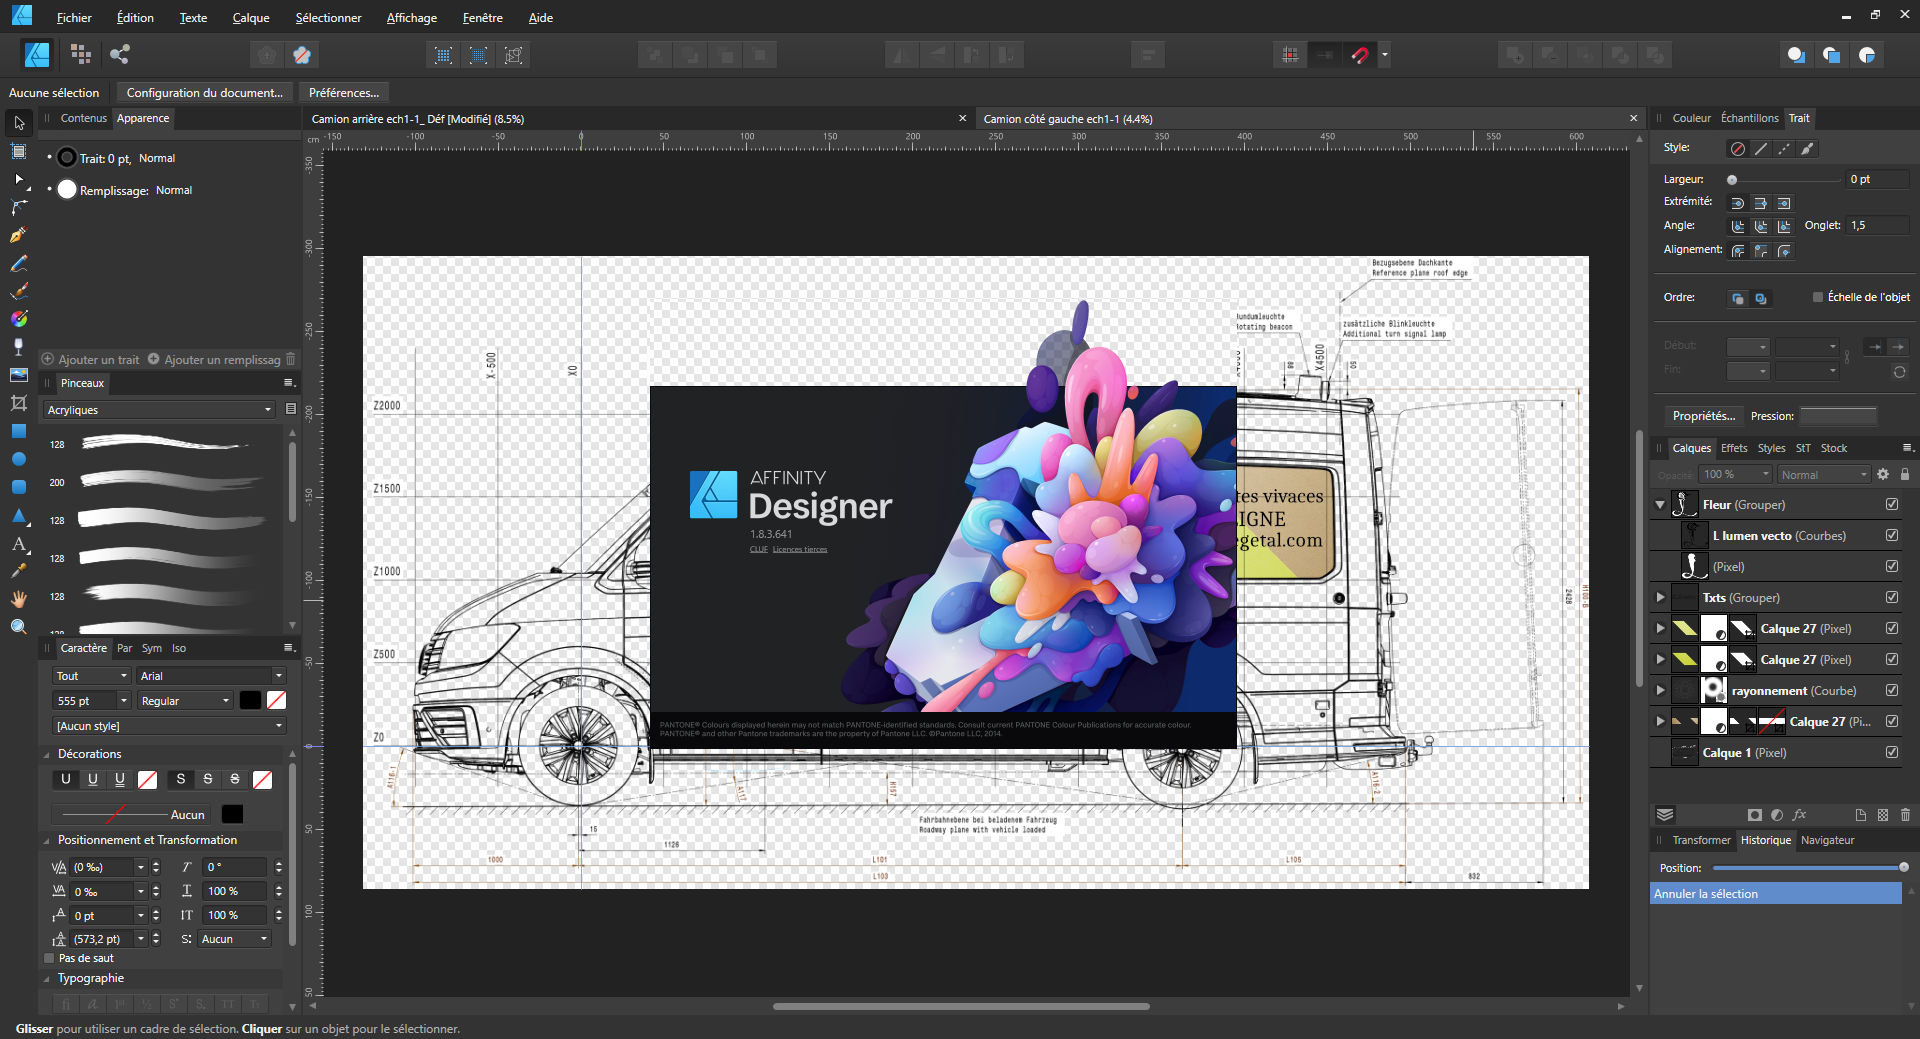This screenshot has height=1039, width=1920.
Task: Expand the rayonnement layer
Action: 1660,690
